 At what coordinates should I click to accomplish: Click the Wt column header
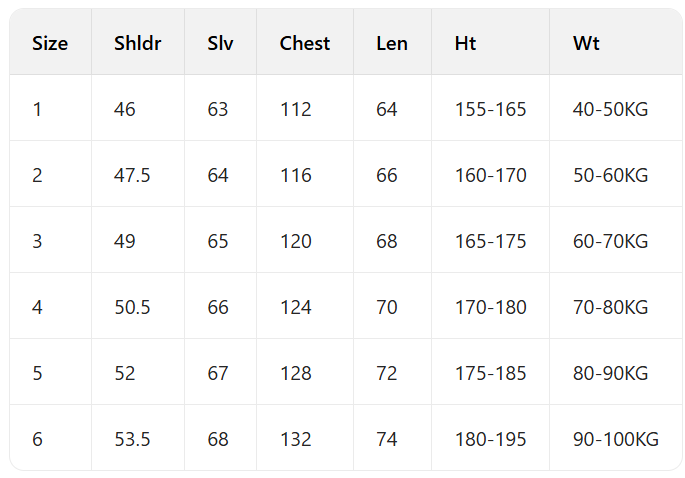coord(586,43)
